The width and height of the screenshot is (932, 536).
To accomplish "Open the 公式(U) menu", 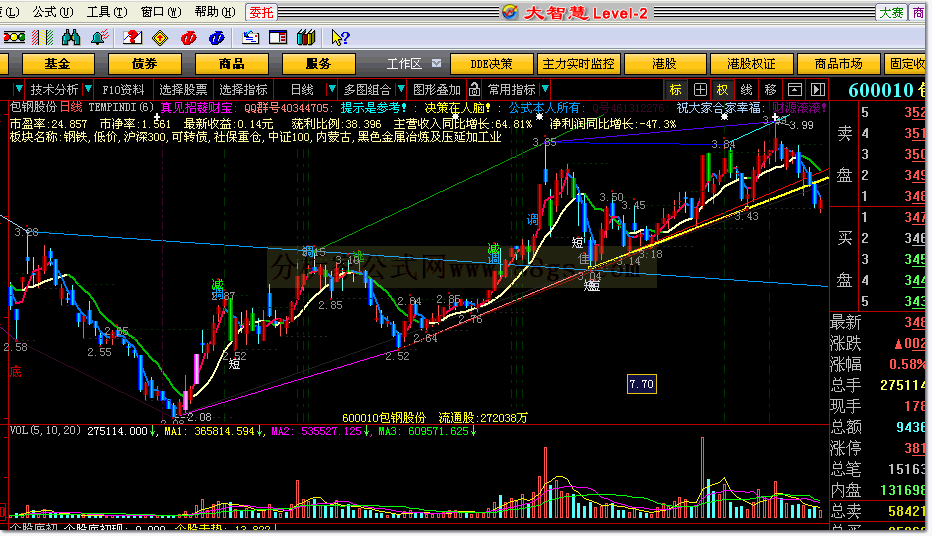I will [x=53, y=12].
